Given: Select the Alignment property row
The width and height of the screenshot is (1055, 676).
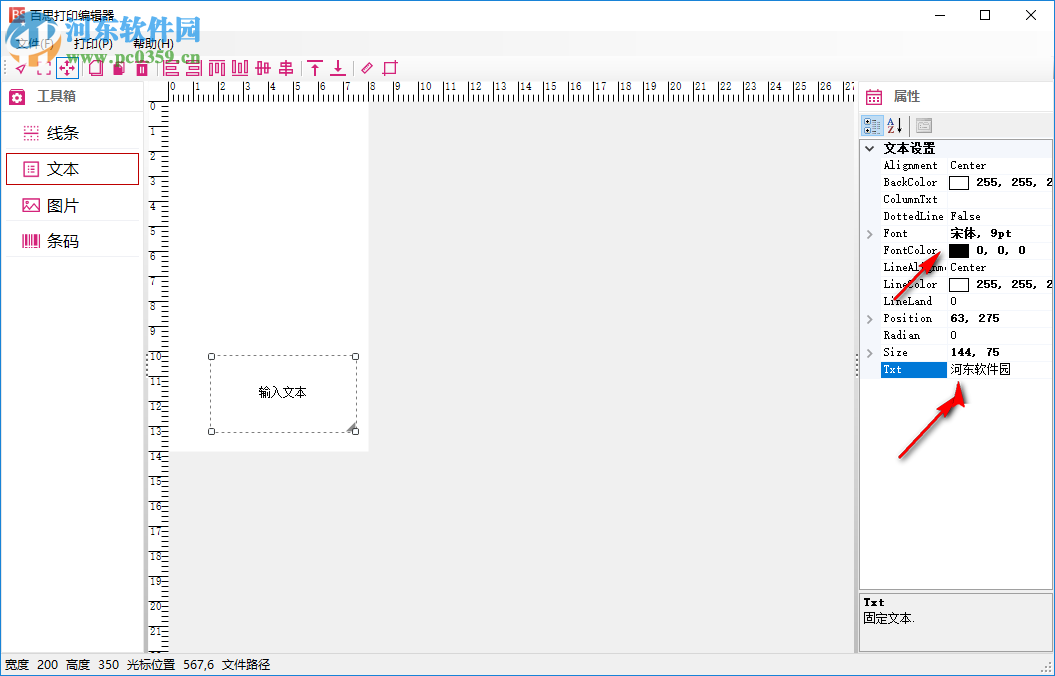Looking at the screenshot, I should click(x=966, y=165).
